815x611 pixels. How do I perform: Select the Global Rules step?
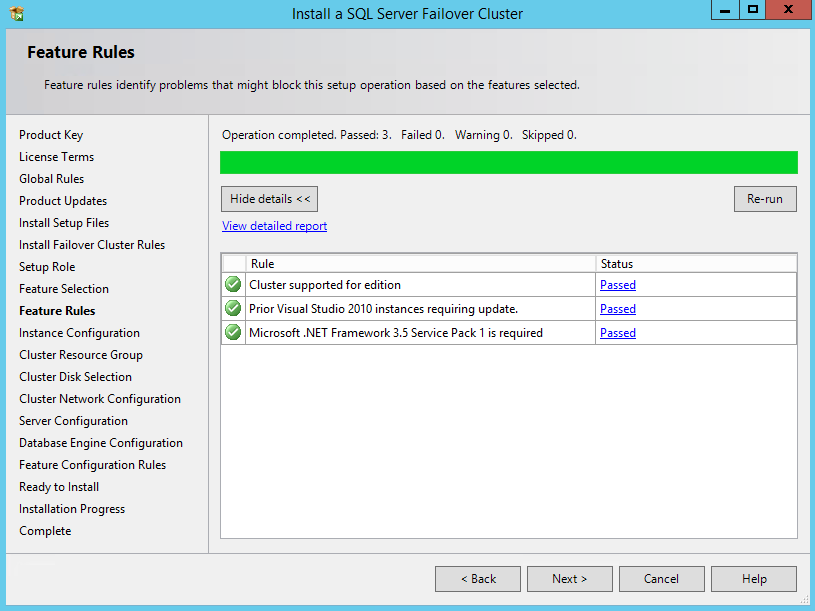[51, 179]
